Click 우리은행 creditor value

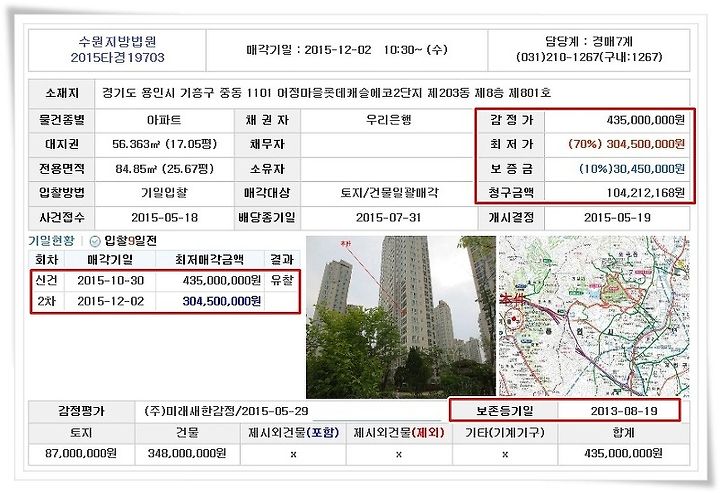[x=388, y=120]
